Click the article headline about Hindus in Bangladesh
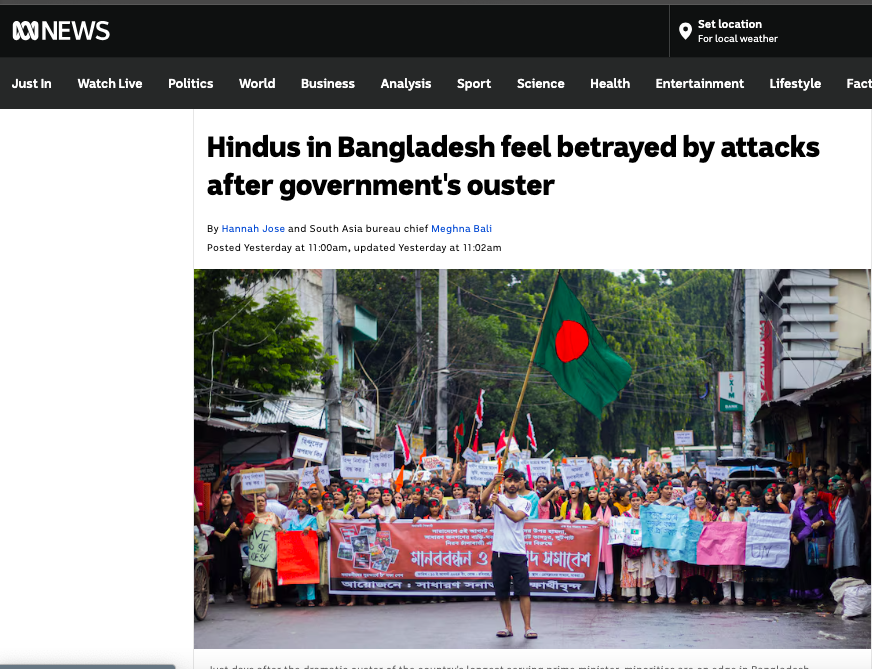 click(513, 166)
